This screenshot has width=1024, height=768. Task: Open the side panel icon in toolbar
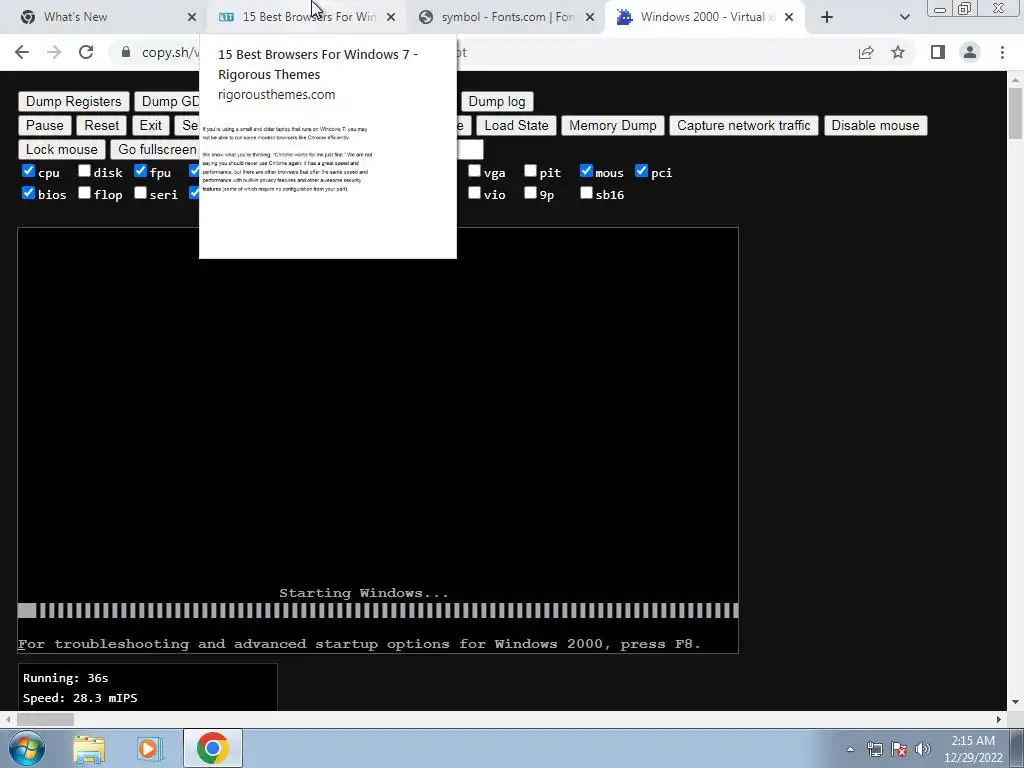point(938,52)
